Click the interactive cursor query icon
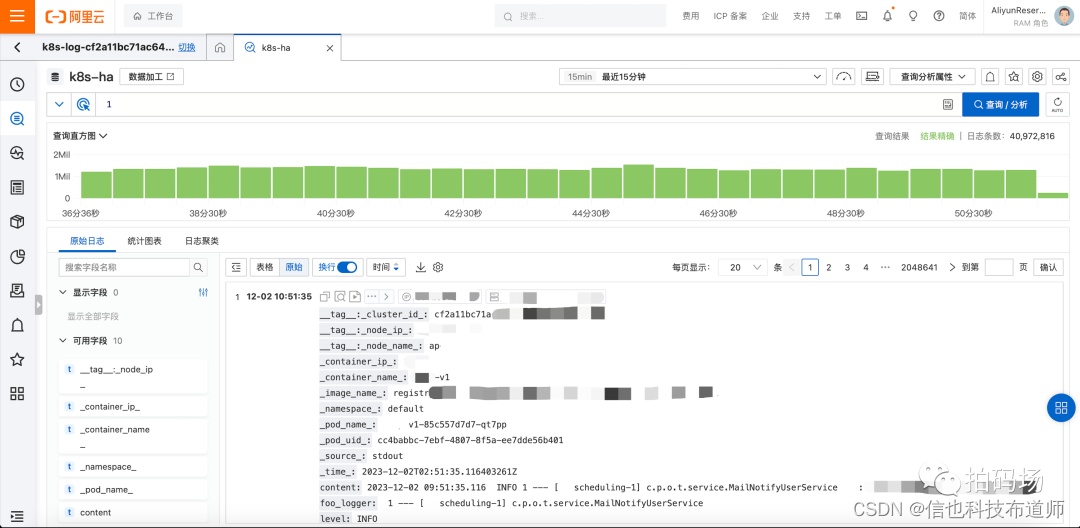The width and height of the screenshot is (1080, 528). click(83, 105)
